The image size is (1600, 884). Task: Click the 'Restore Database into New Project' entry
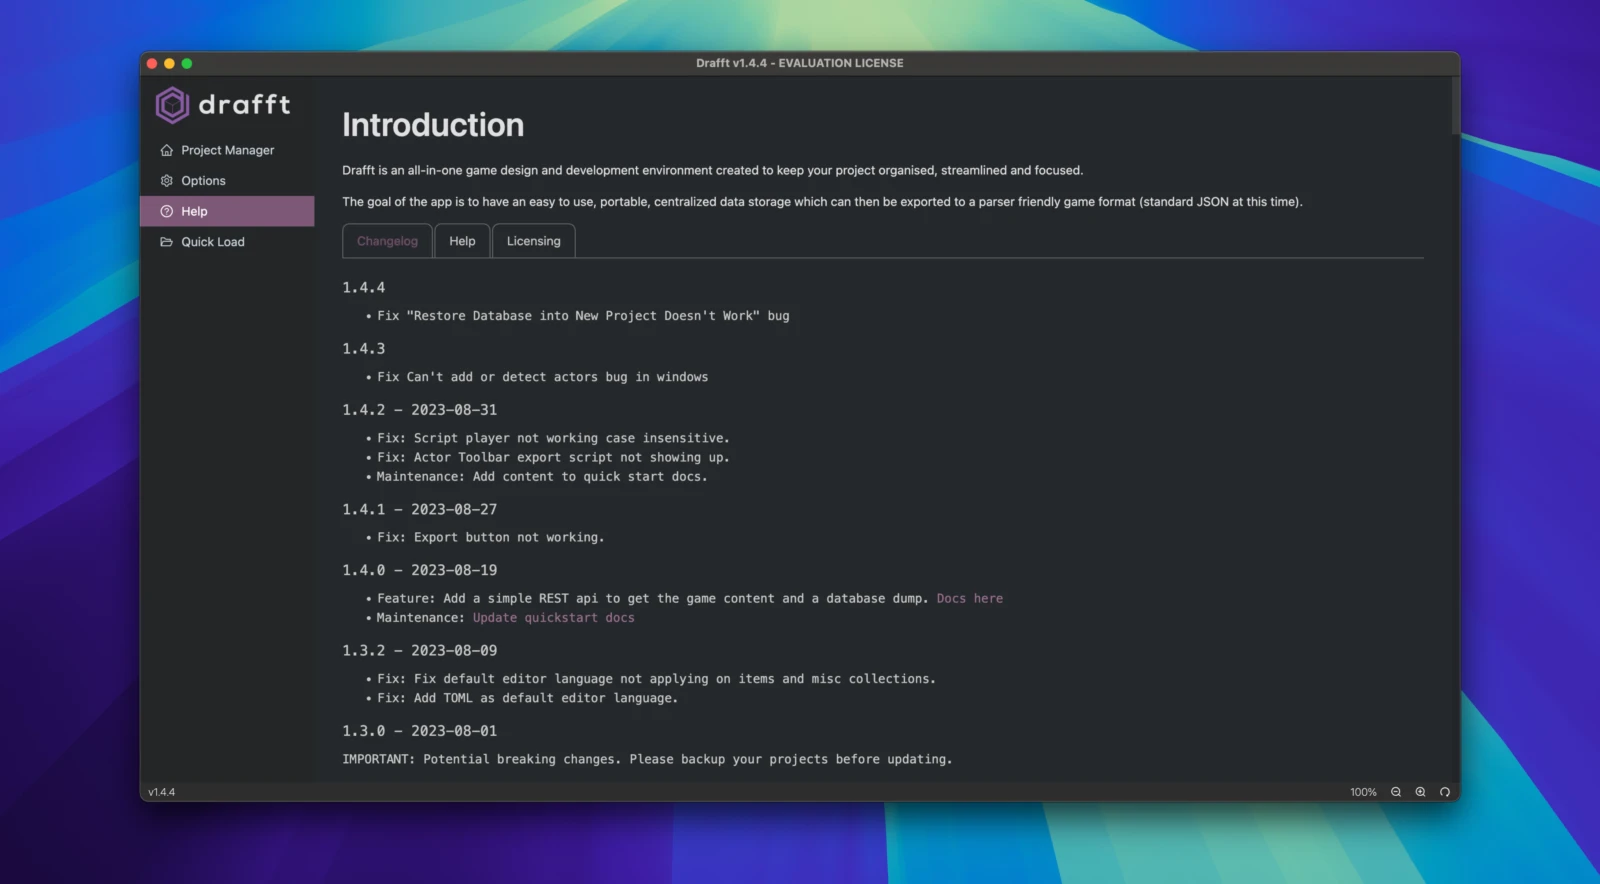pos(583,316)
